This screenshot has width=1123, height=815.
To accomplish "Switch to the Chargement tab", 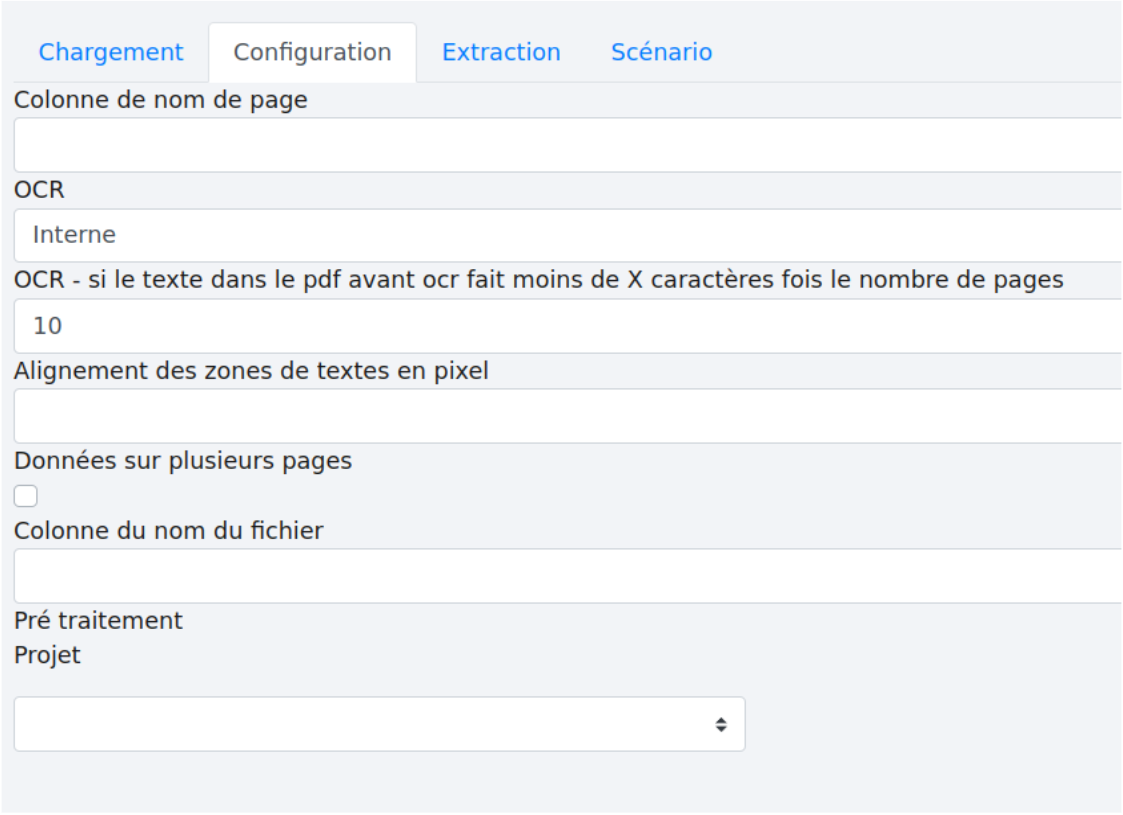I will pyautogui.click(x=111, y=52).
